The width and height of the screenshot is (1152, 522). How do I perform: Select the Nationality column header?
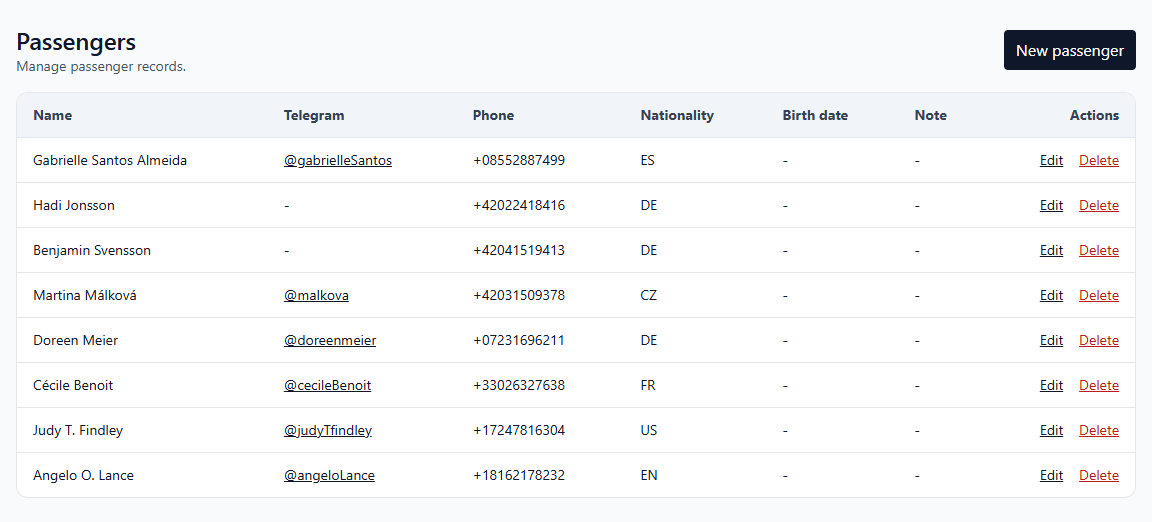(677, 115)
